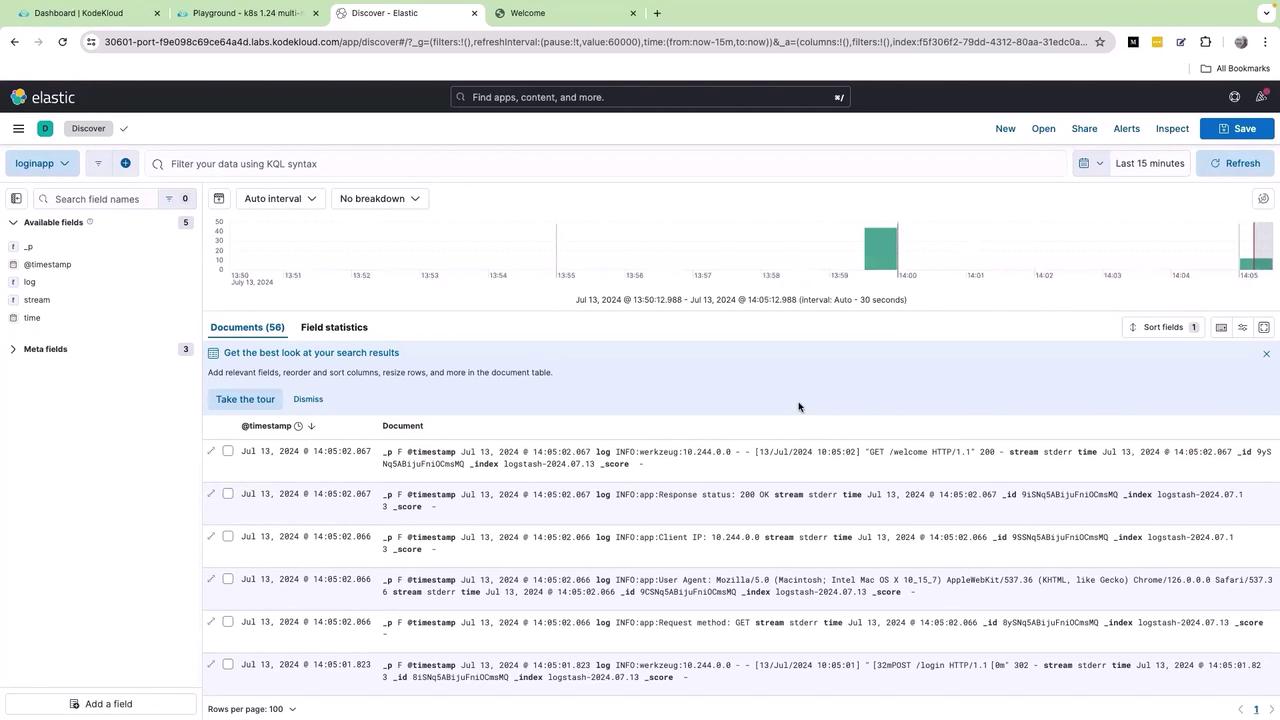Open the saved search badge checkmark menu
This screenshot has height=720, width=1280.
[124, 128]
